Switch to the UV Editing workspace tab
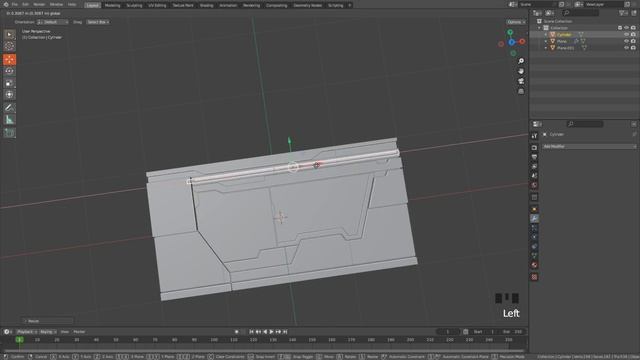The height and width of the screenshot is (360, 640). [157, 5]
